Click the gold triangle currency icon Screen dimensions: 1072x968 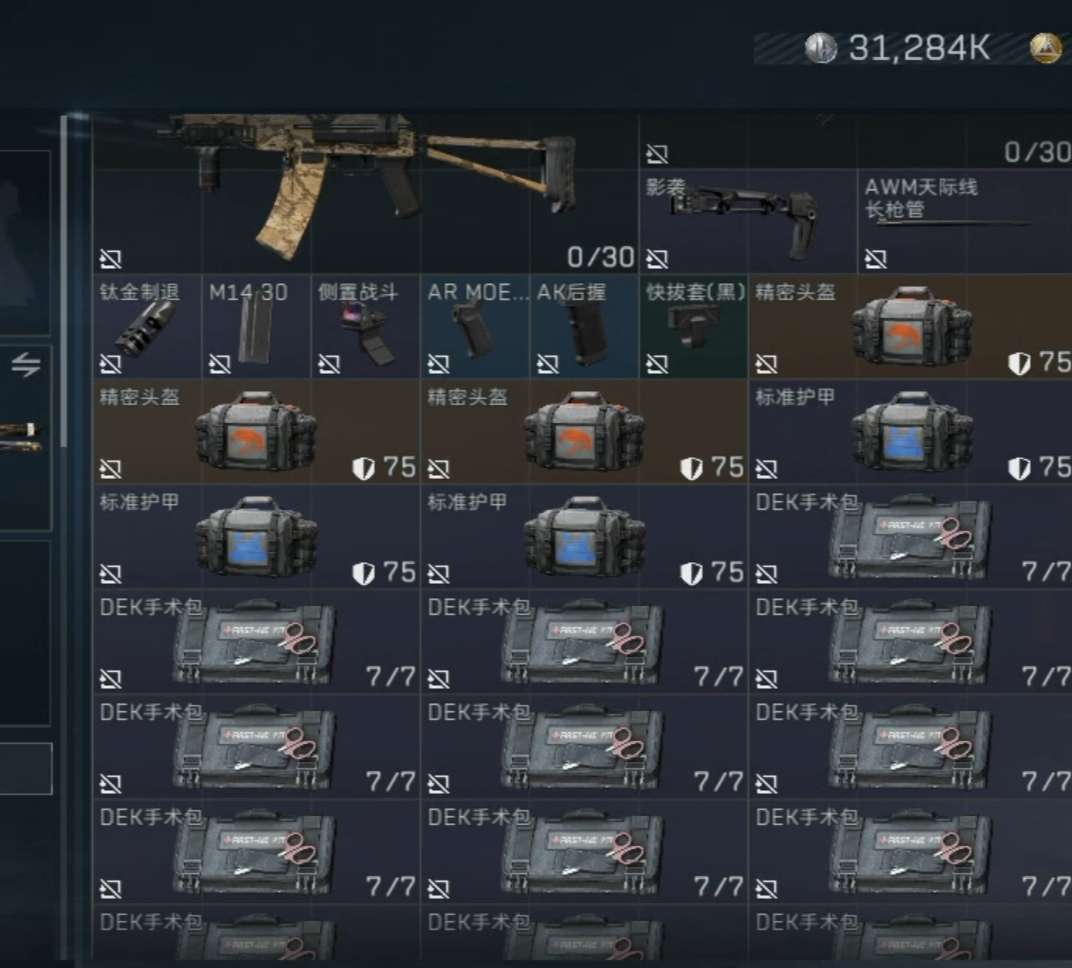coord(1046,47)
